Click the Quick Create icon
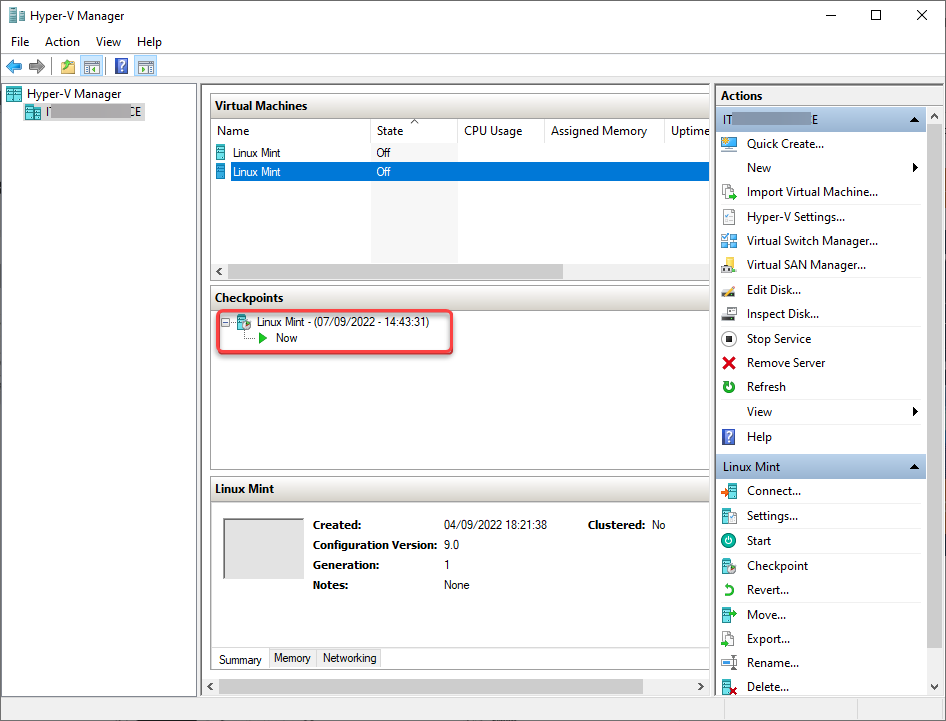Screen dimensions: 946x721 (x=729, y=144)
